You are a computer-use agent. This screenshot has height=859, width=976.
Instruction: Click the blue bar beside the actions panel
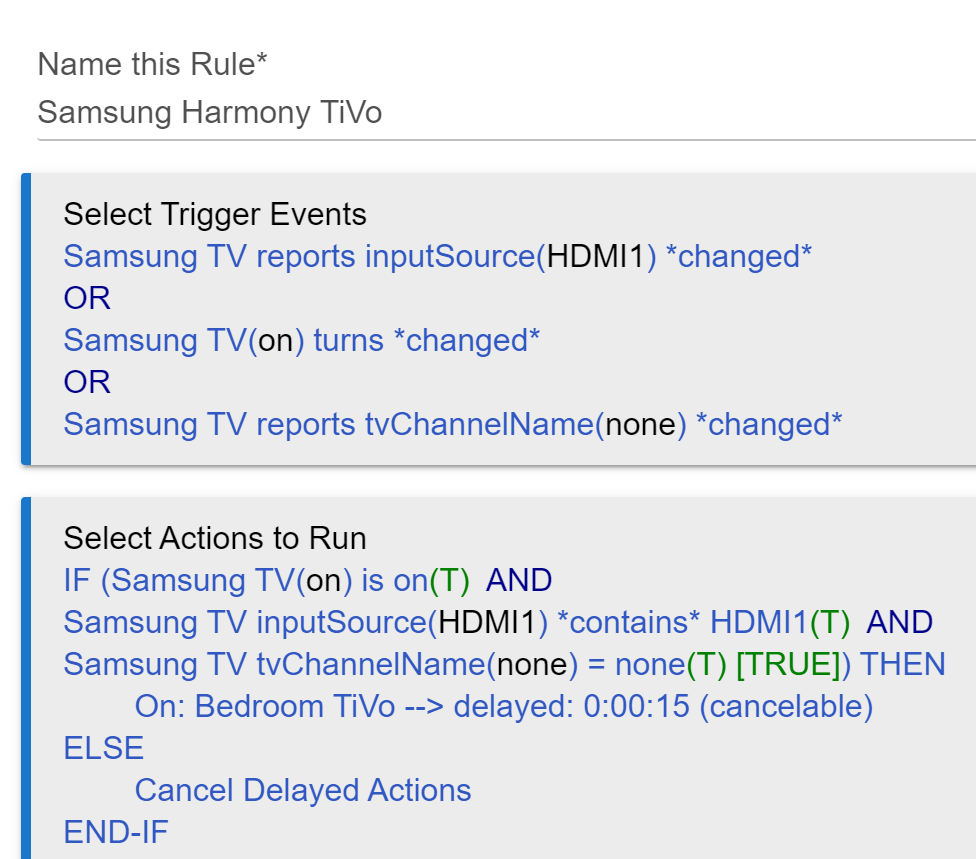(x=26, y=678)
